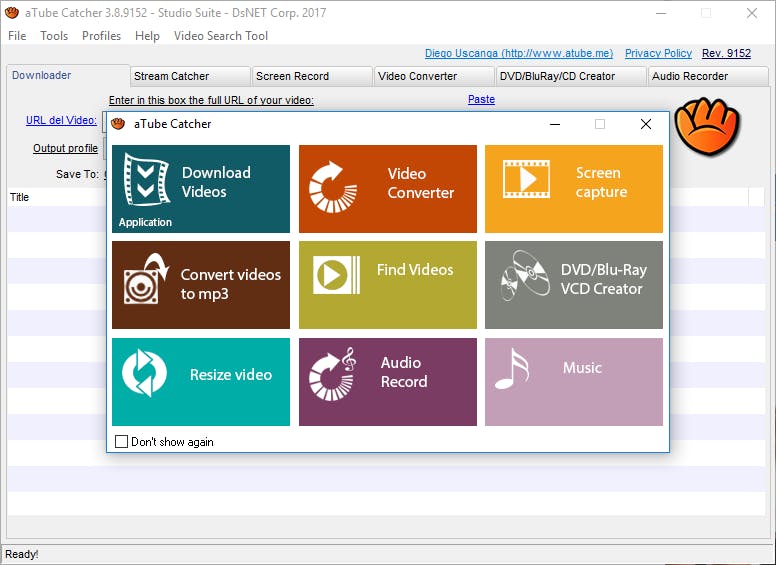This screenshot has width=776, height=565.
Task: Click the Application caption on Download tile
Action: [145, 222]
